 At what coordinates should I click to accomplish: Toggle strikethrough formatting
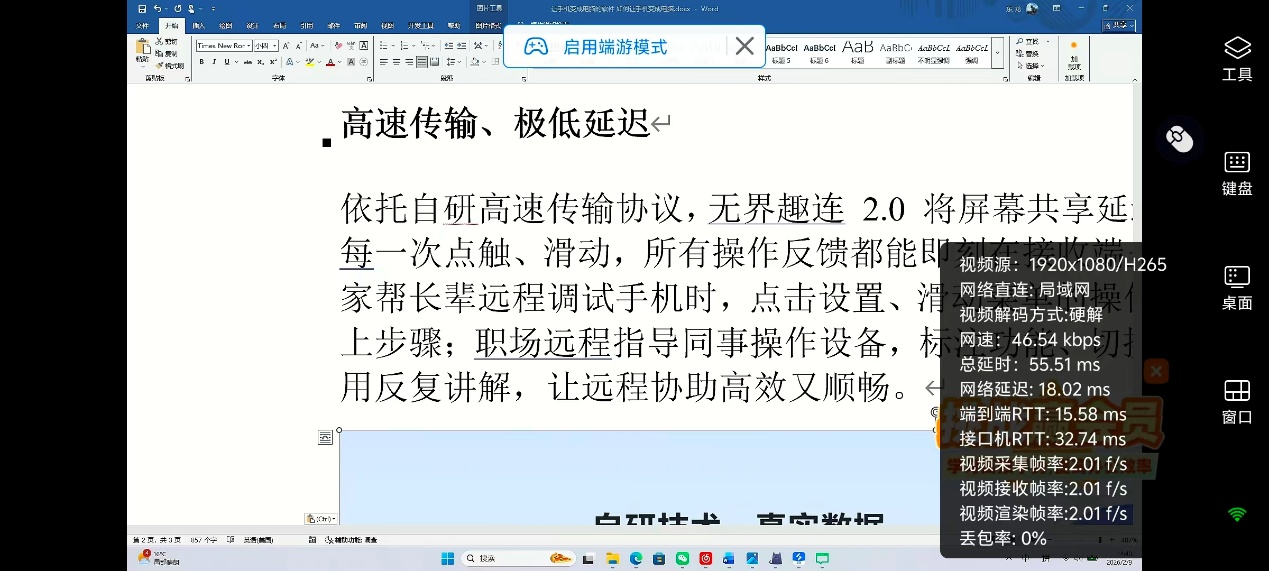pos(248,62)
